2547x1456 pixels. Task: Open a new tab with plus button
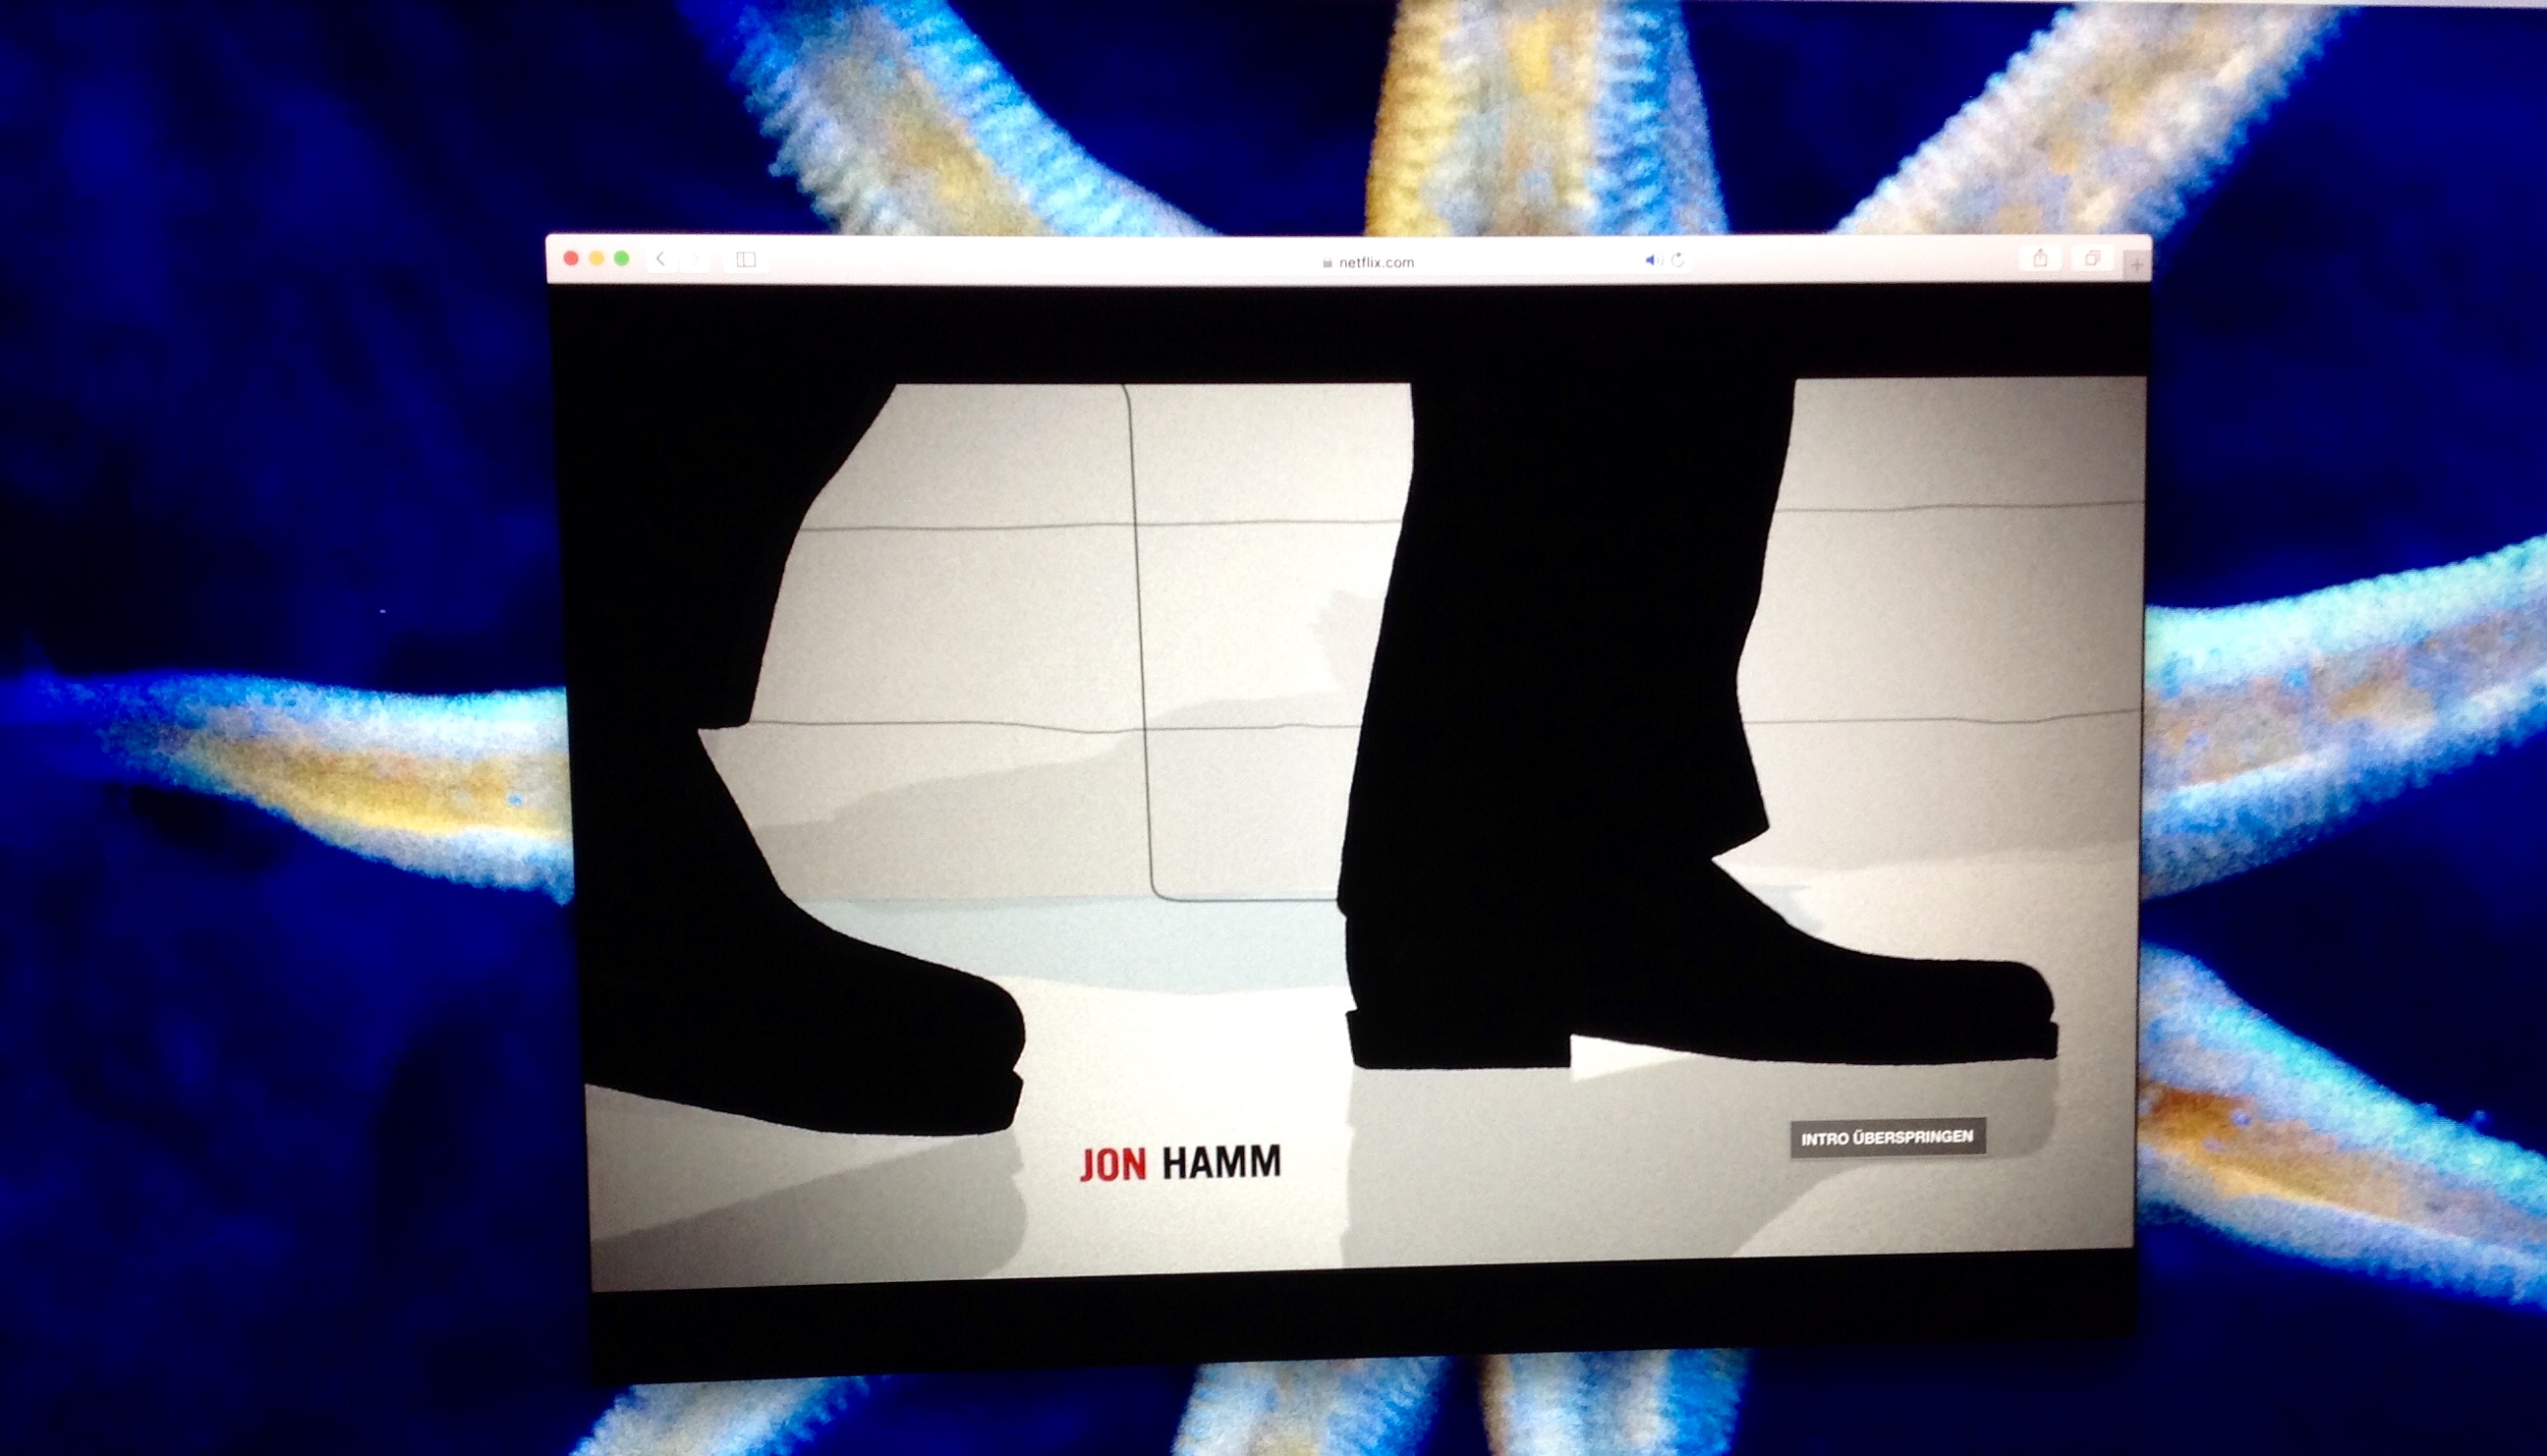tap(2137, 265)
